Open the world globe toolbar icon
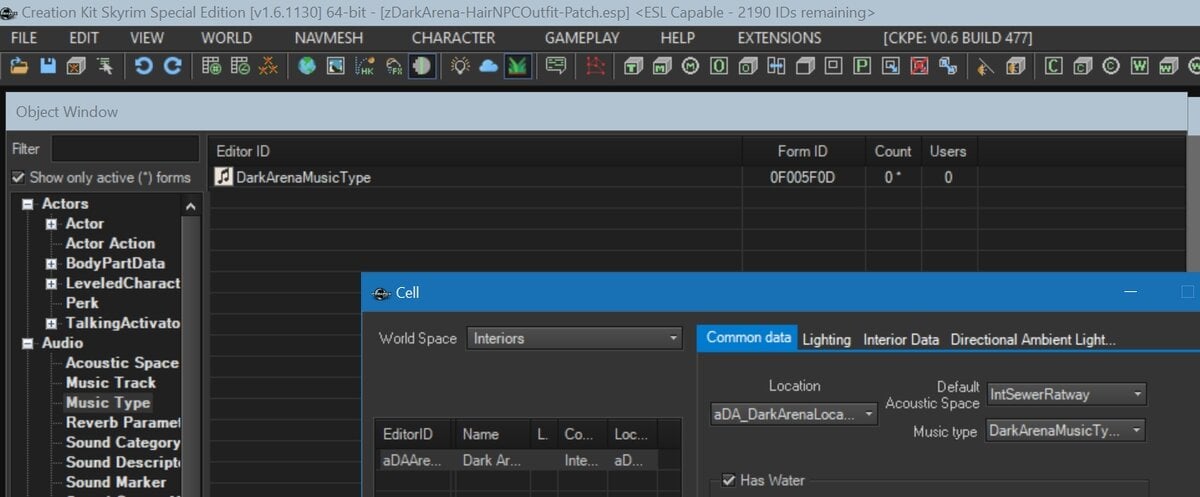1200x497 pixels. click(307, 66)
